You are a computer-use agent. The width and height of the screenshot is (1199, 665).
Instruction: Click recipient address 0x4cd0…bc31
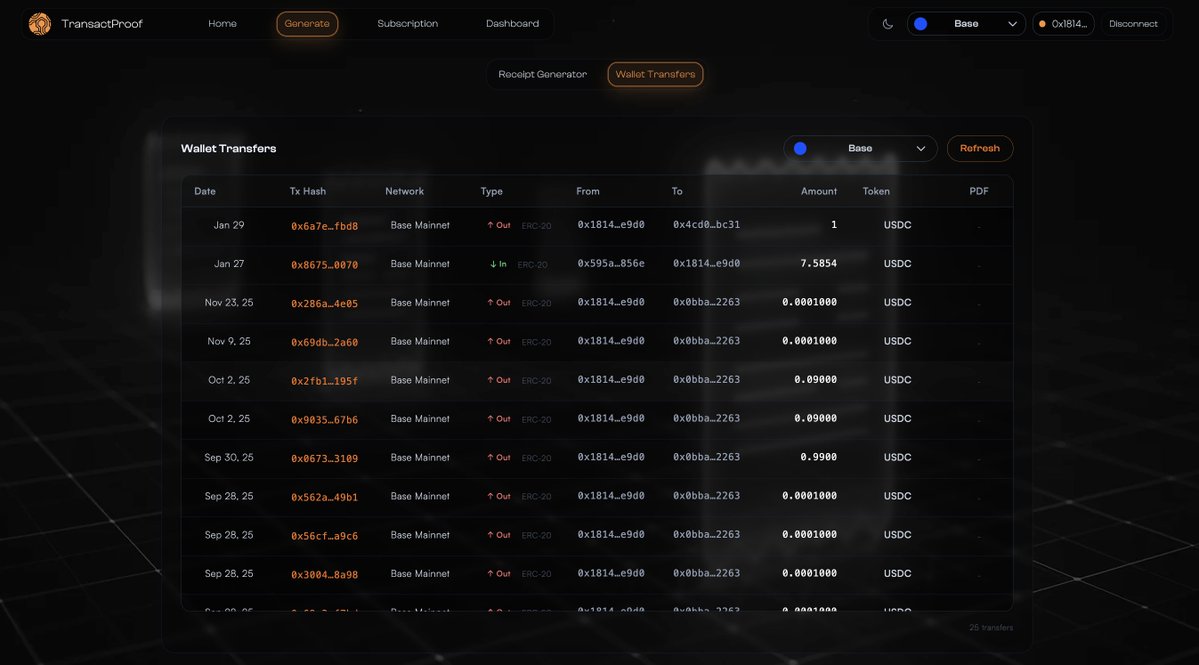point(707,225)
